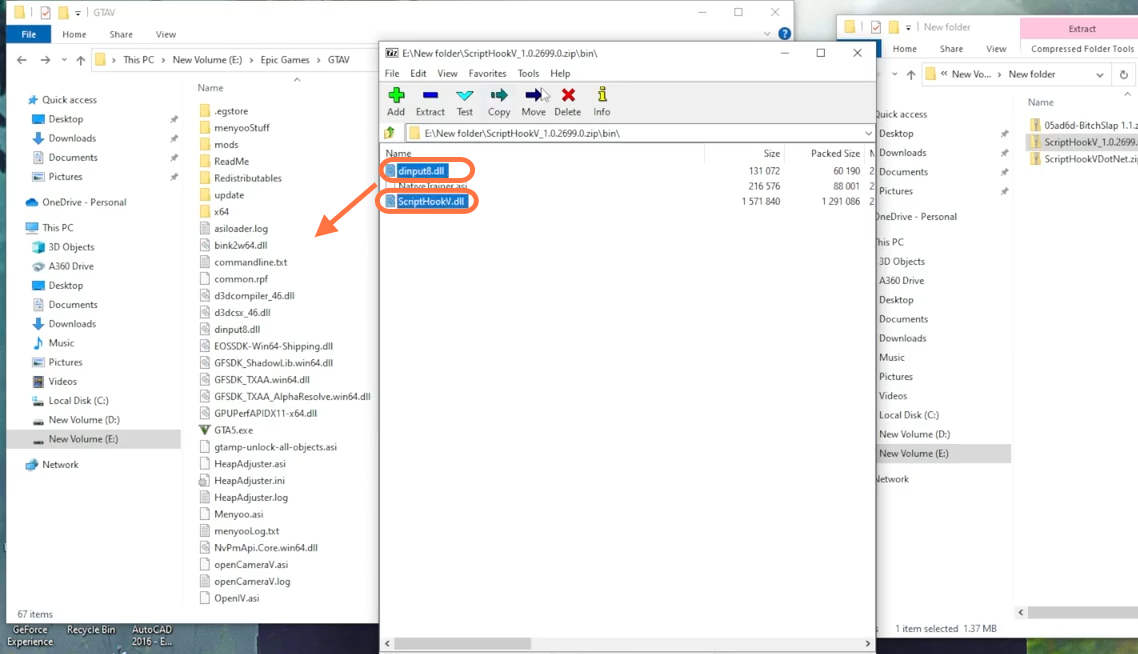
Task: Open the 7-Zip Edit menu
Action: (x=418, y=73)
